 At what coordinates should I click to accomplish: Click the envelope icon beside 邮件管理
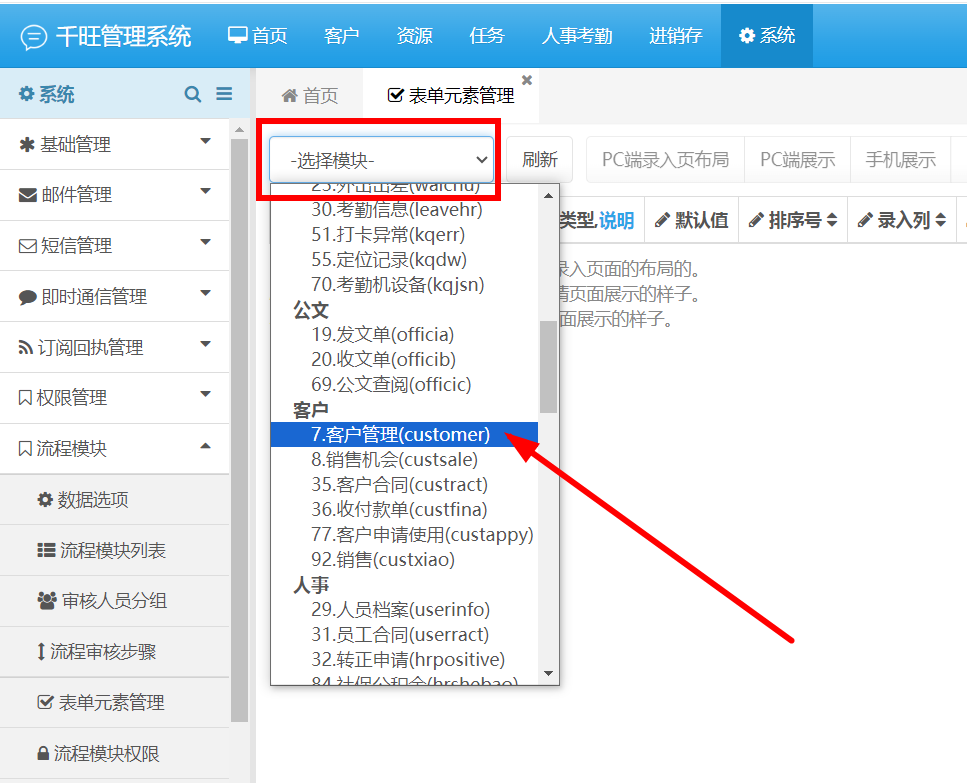(28, 195)
